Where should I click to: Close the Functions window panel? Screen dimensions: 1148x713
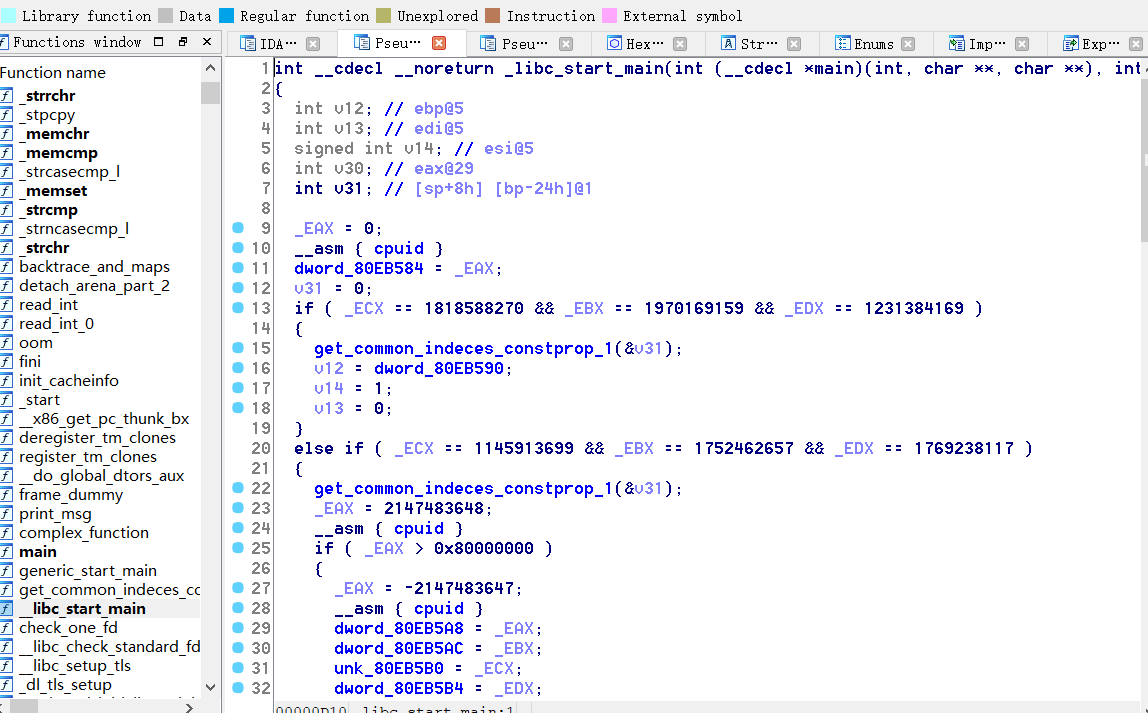[x=207, y=42]
